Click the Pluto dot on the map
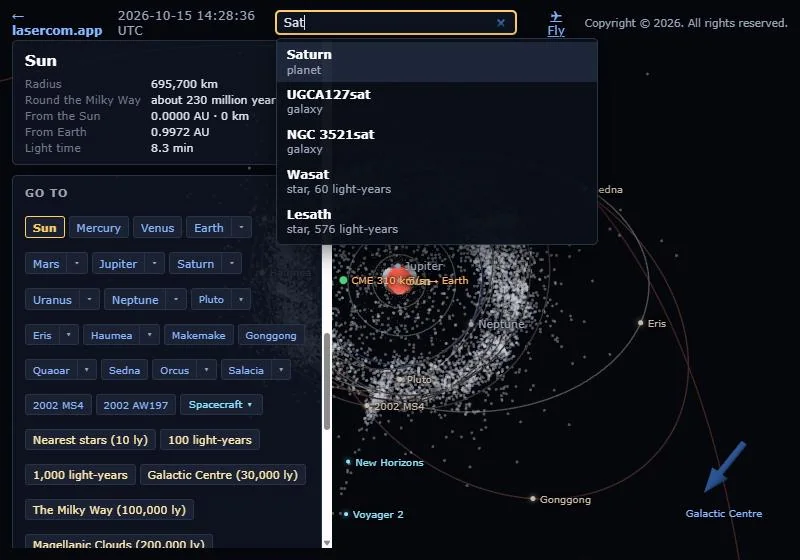 pos(400,379)
